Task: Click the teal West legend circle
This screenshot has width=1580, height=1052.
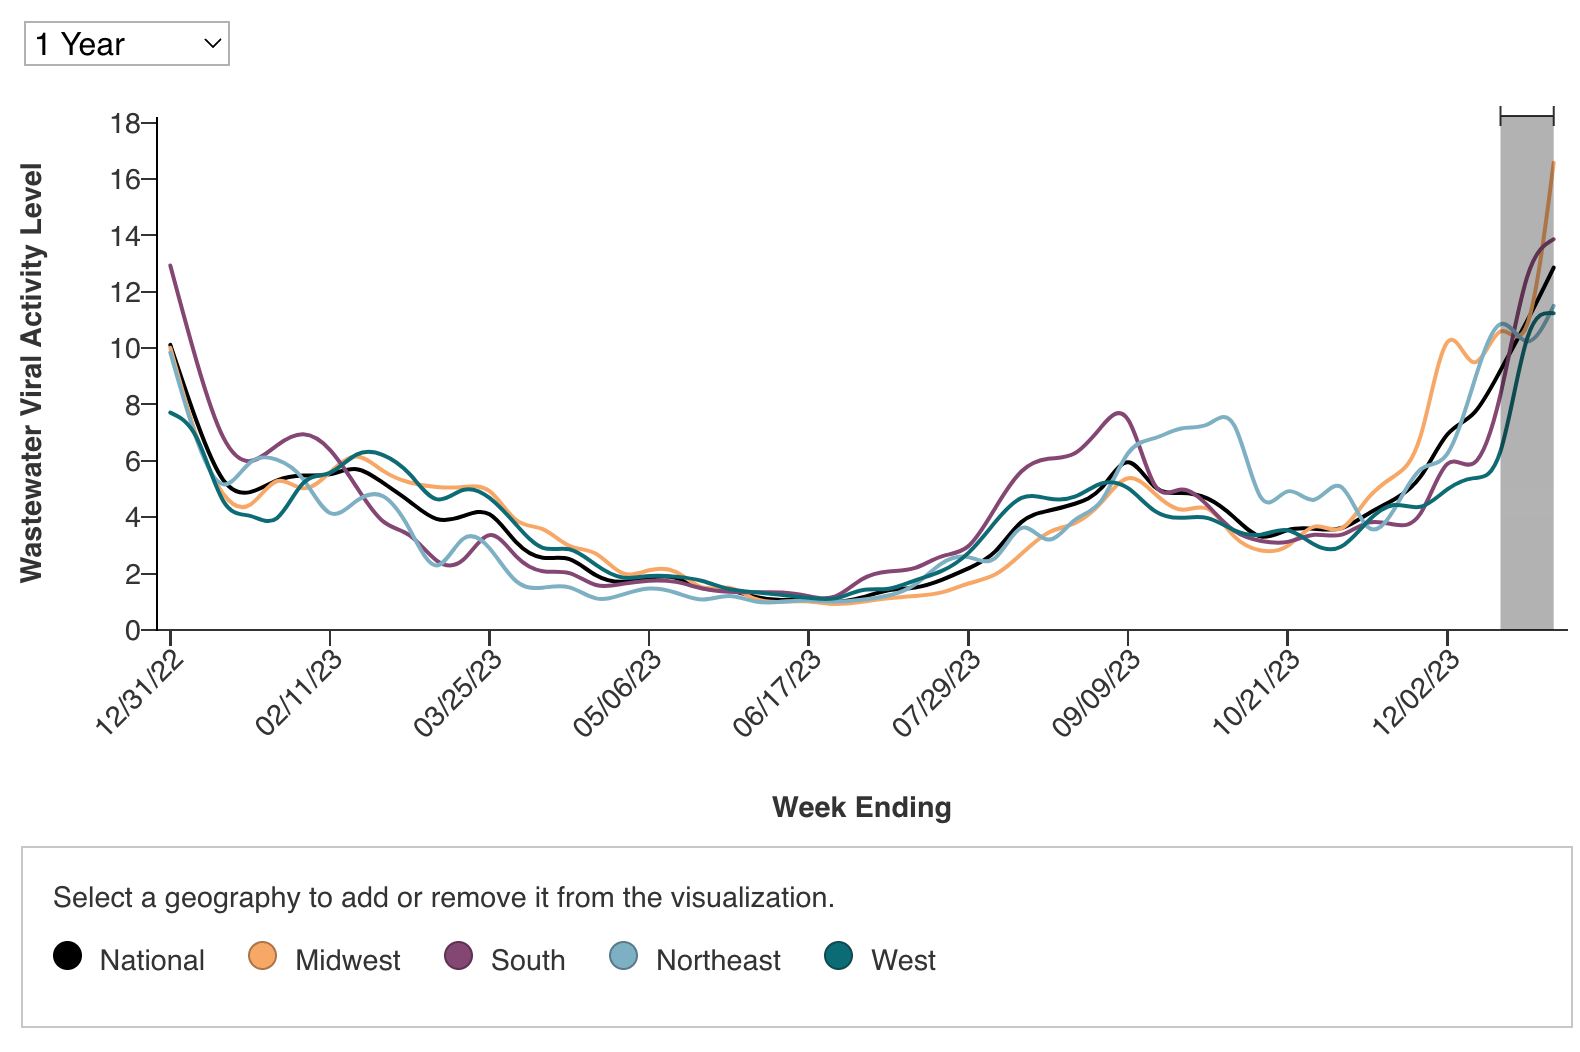Action: coord(838,956)
